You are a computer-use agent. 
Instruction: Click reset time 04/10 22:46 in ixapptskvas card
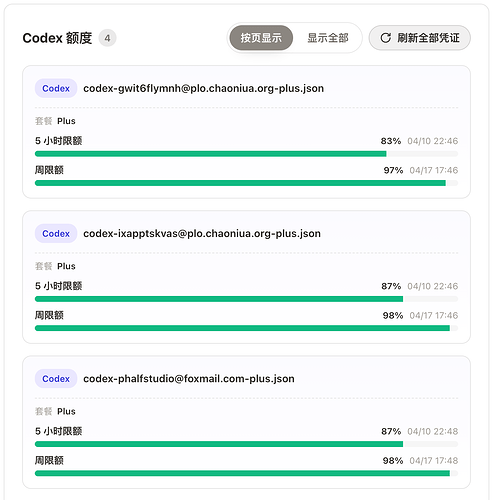click(x=433, y=286)
